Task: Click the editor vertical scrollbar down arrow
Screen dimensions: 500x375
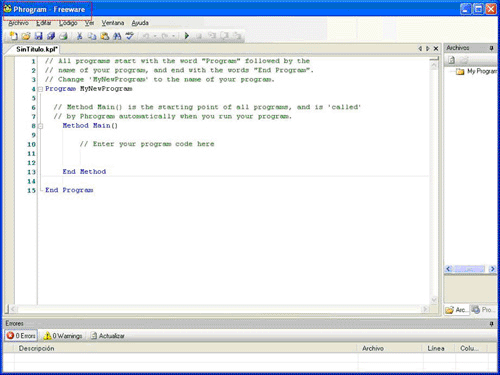Action: pyautogui.click(x=434, y=300)
